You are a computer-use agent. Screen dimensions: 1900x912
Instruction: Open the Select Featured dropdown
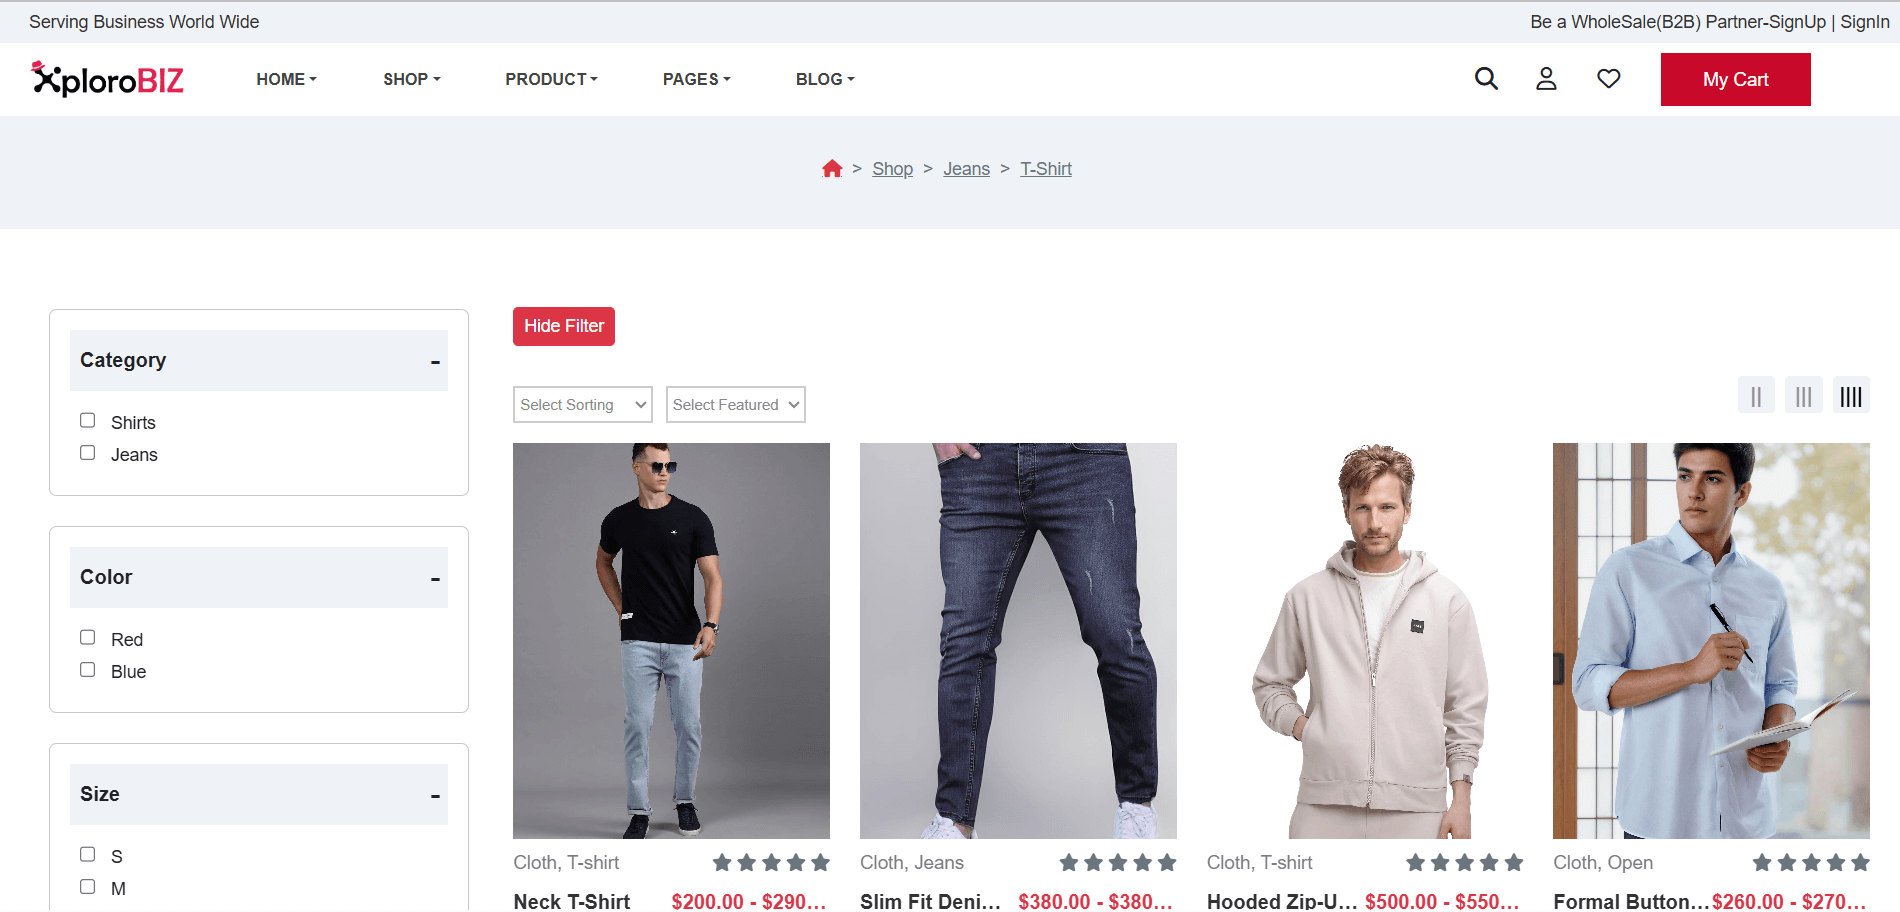point(735,404)
